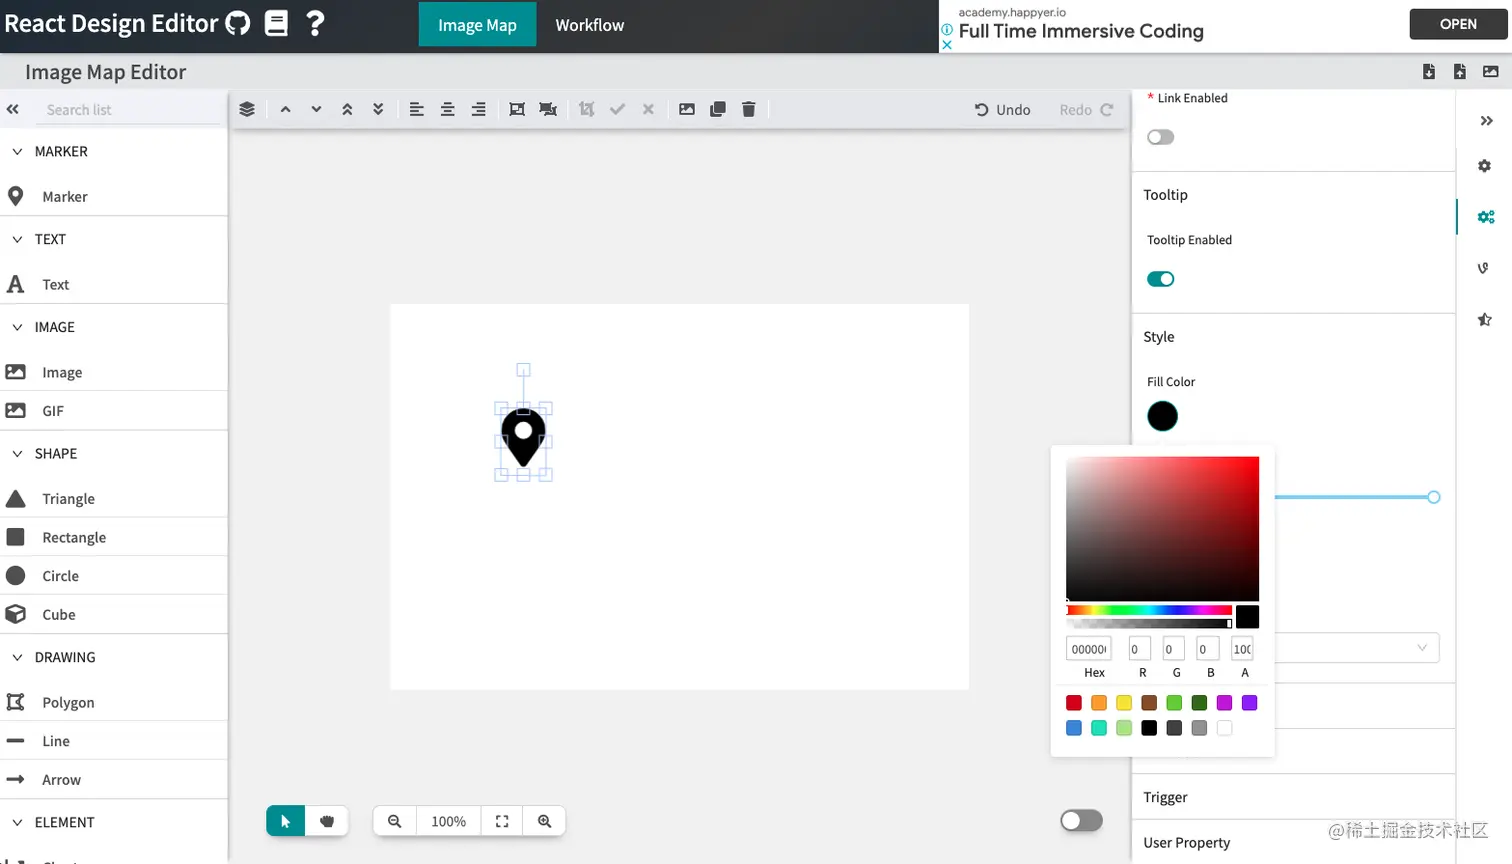Toggle the preview switch below canvas
The width and height of the screenshot is (1512, 864).
[x=1082, y=820]
